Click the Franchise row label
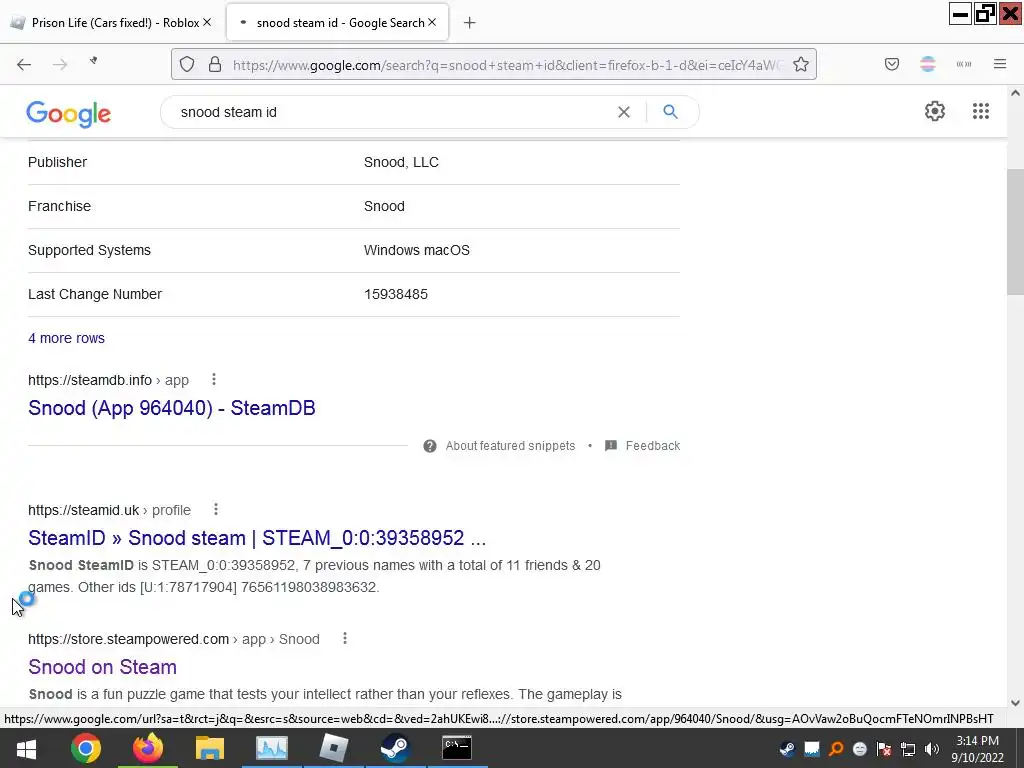Viewport: 1024px width, 768px height. click(x=59, y=206)
